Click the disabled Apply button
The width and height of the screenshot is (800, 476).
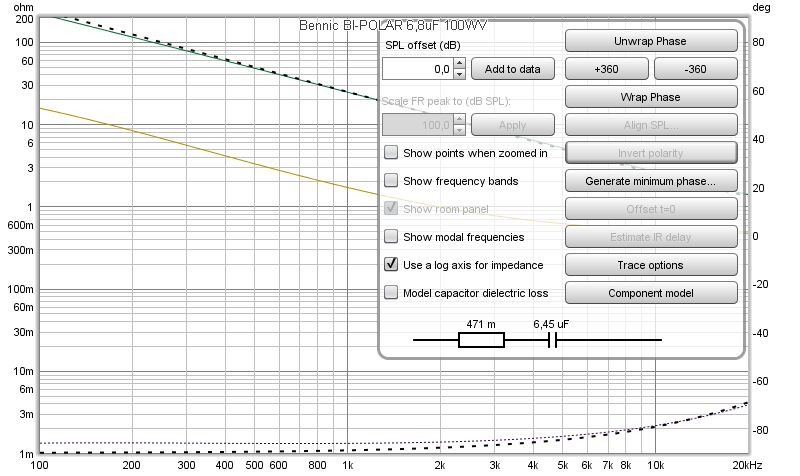[x=512, y=125]
